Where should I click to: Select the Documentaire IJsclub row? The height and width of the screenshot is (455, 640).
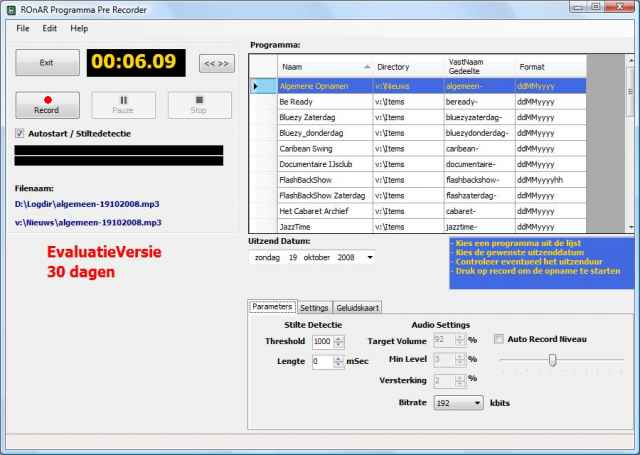click(418, 164)
